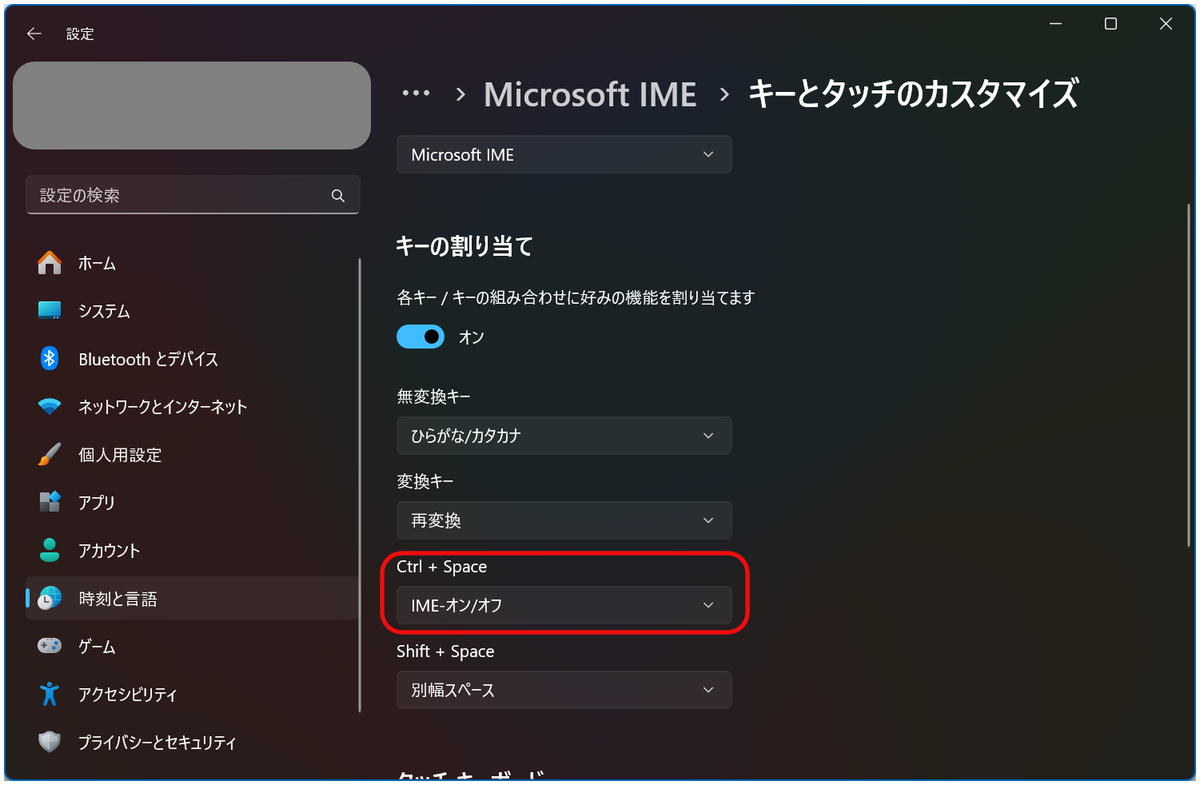Click the breadcrumb ellipsis to show parents

coord(416,93)
